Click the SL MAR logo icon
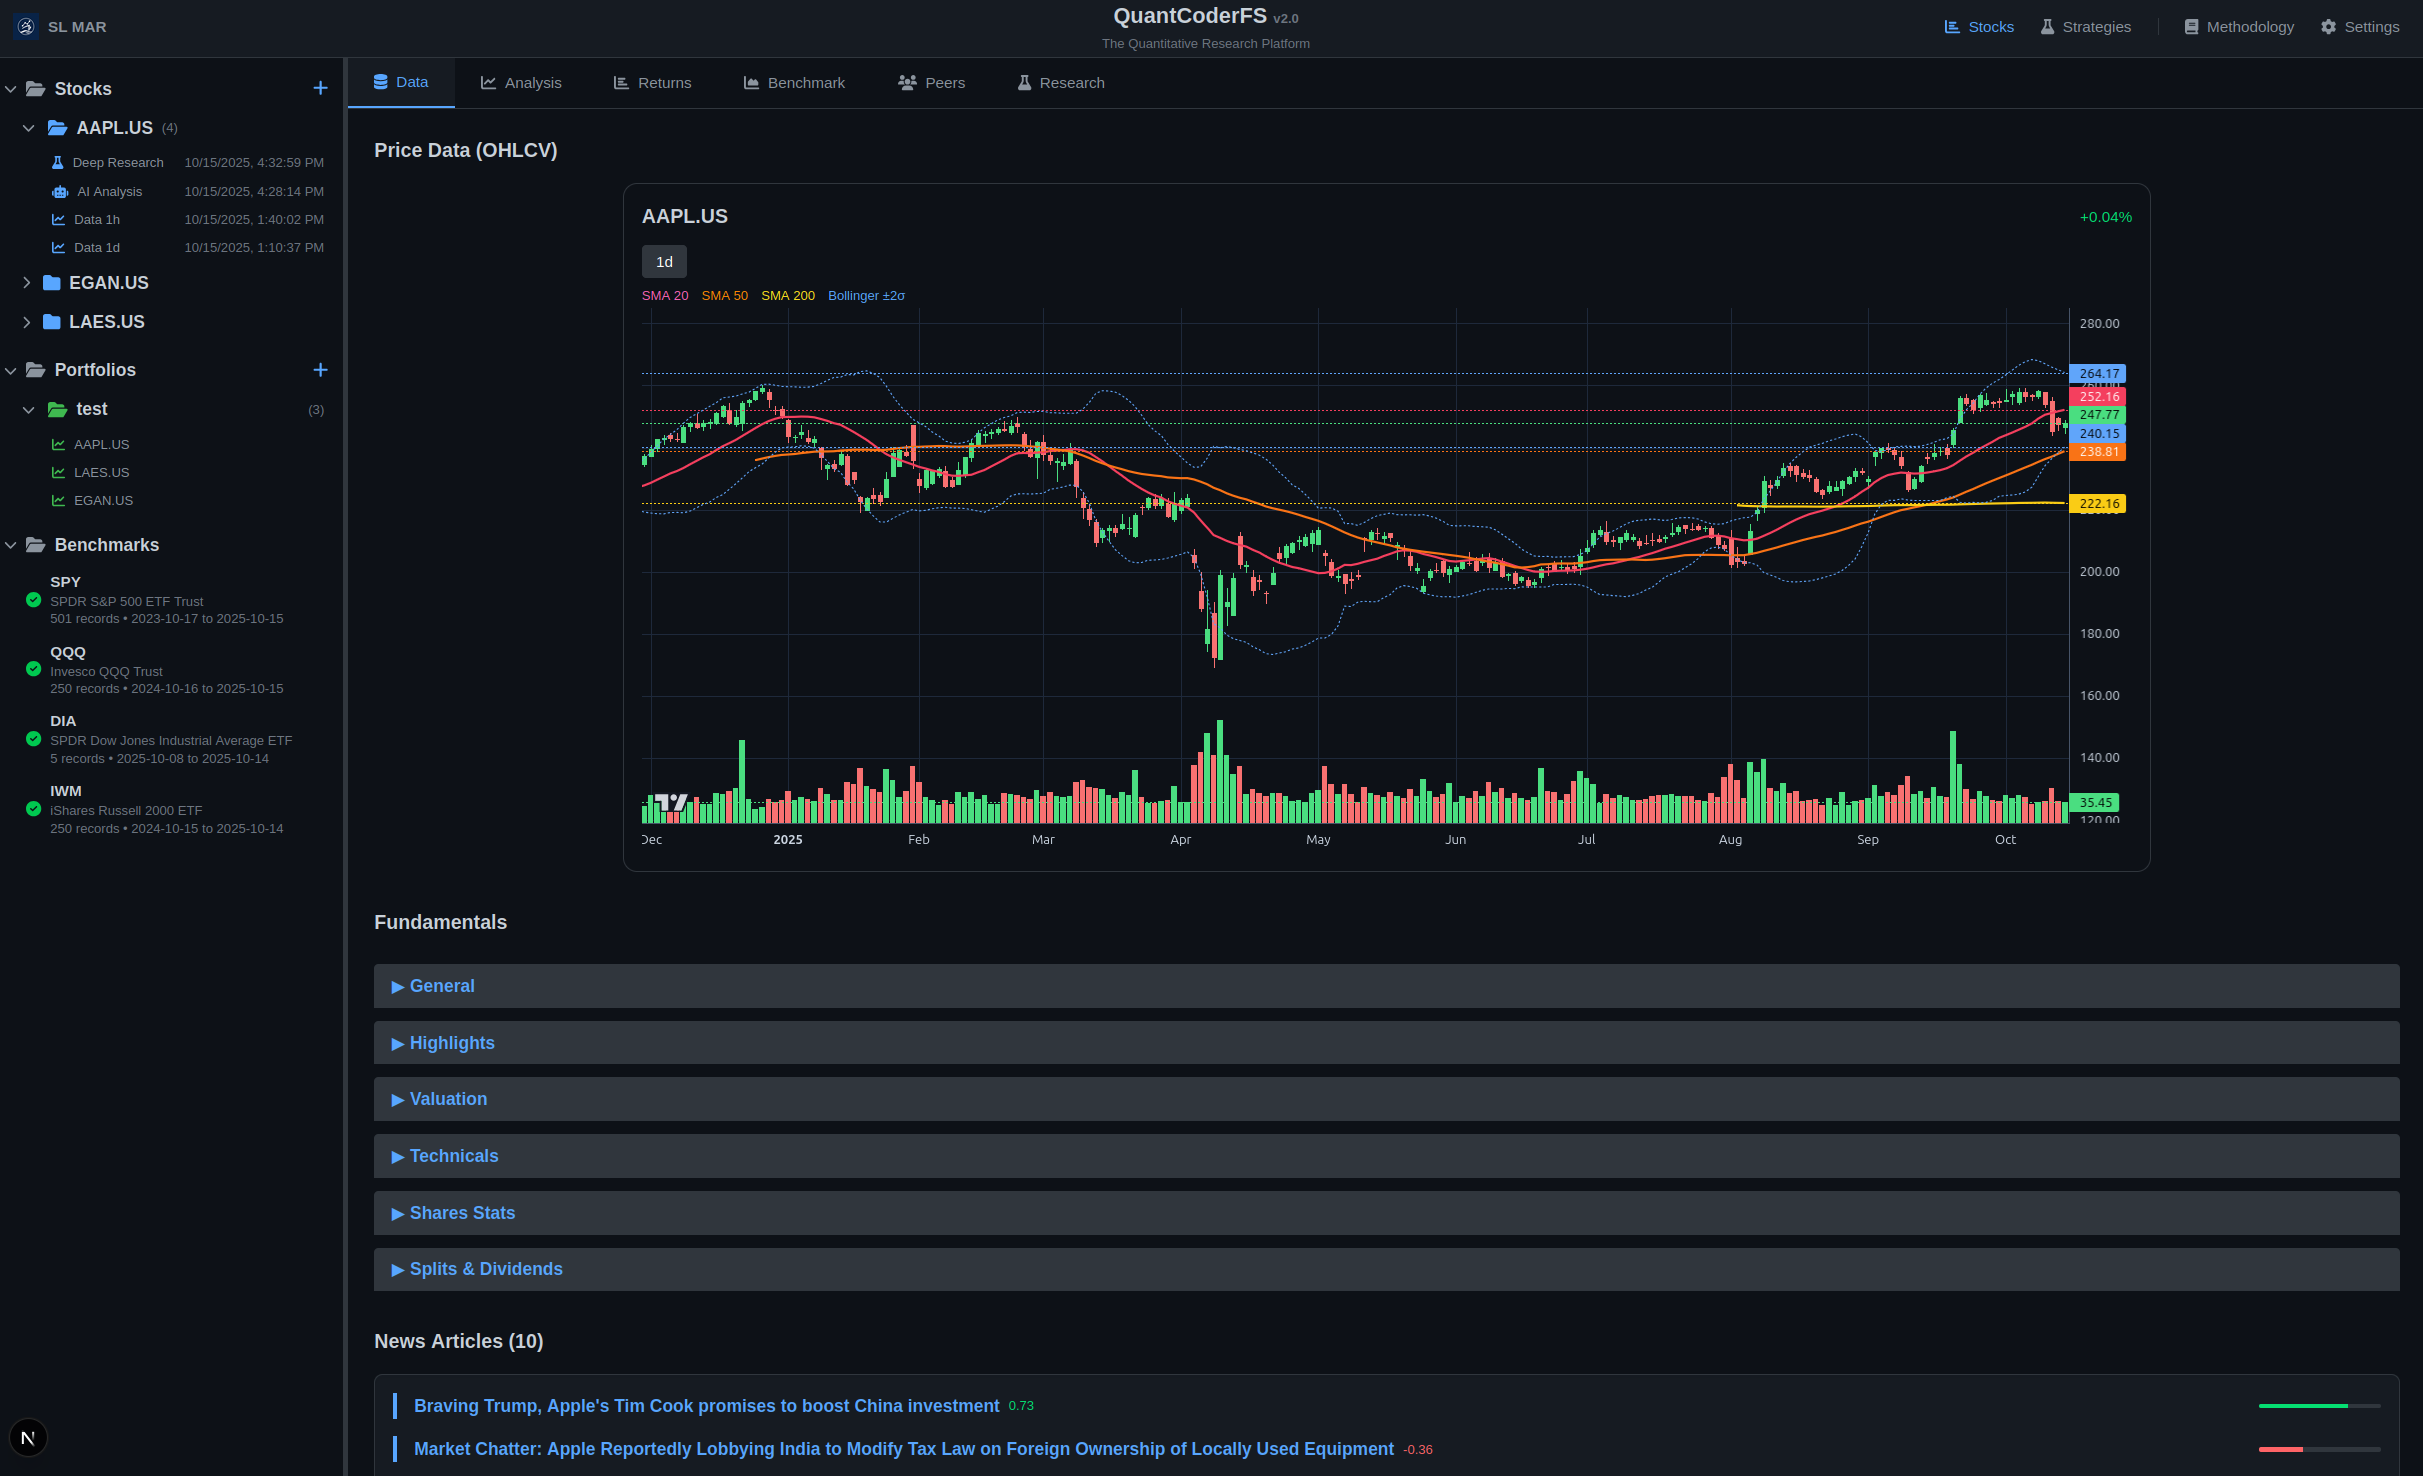The width and height of the screenshot is (2423, 1476). tap(25, 26)
